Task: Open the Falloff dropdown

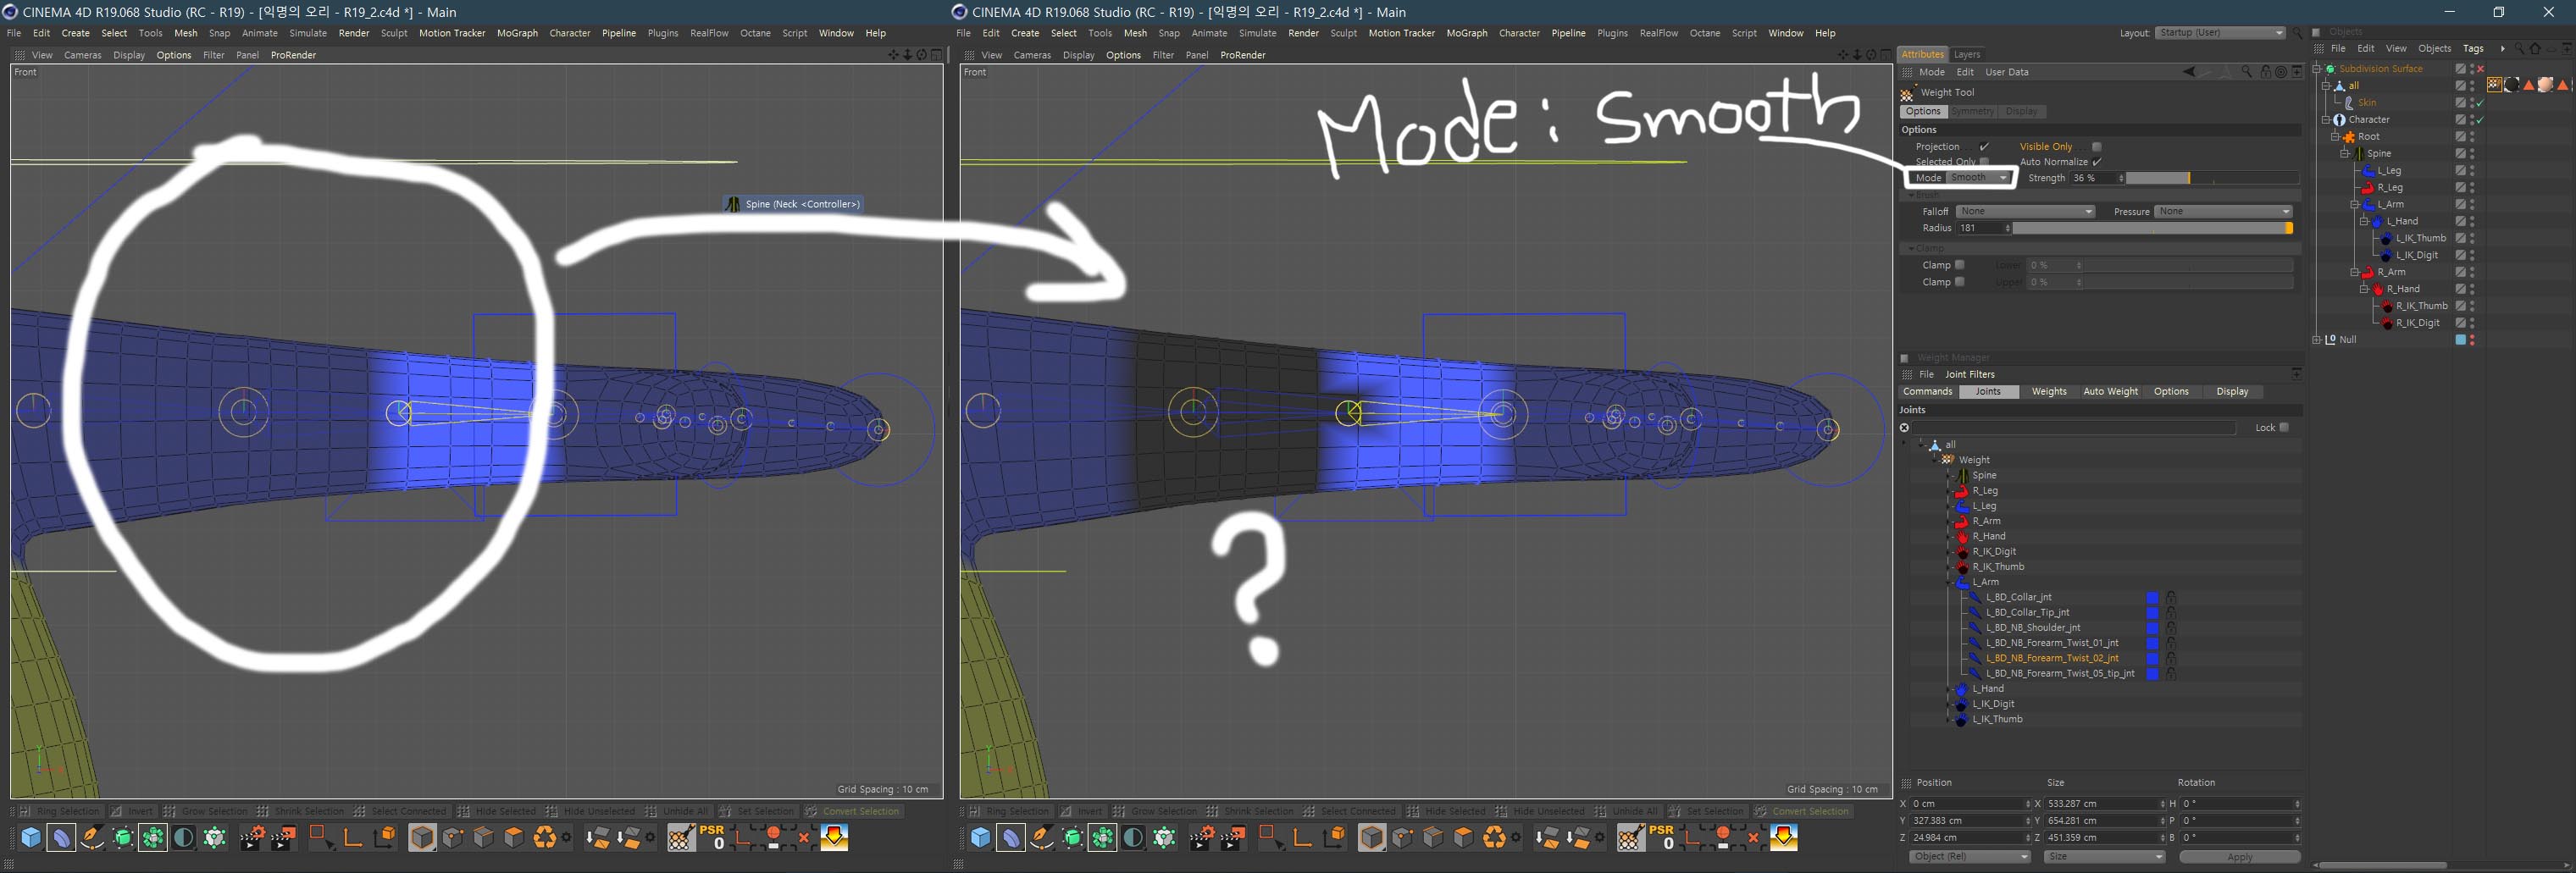Action: tap(2025, 212)
